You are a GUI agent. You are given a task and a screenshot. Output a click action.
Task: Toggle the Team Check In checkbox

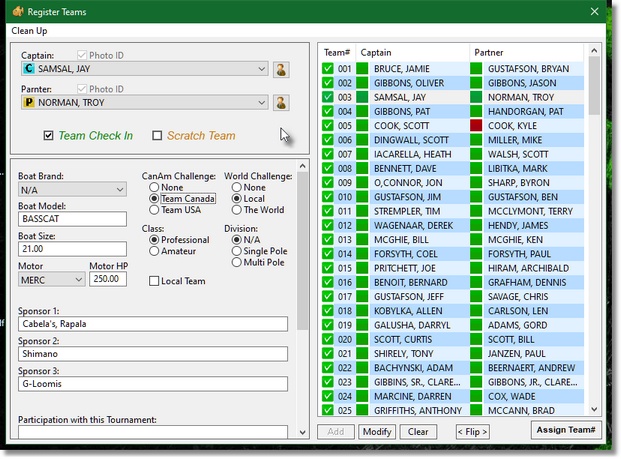(49, 136)
